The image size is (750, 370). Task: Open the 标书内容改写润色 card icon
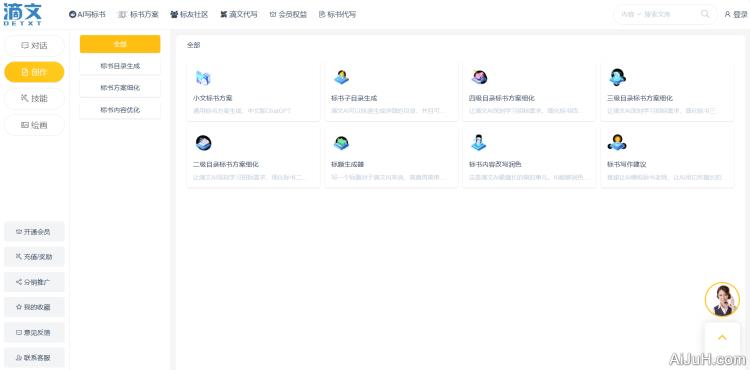point(479,143)
